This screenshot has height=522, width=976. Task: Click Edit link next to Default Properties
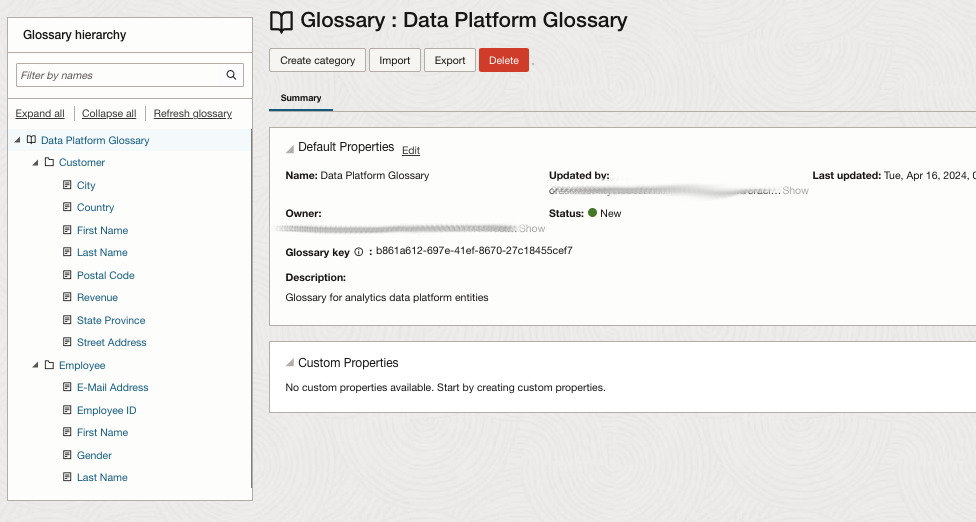click(x=411, y=150)
